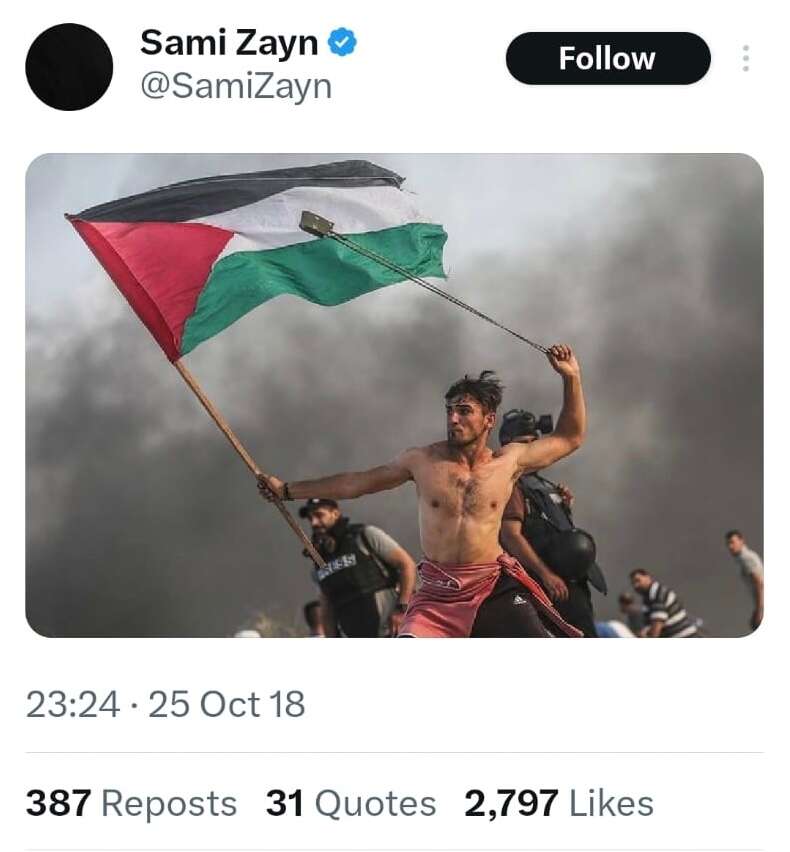Click the number 31 beside Quotes

click(x=284, y=804)
